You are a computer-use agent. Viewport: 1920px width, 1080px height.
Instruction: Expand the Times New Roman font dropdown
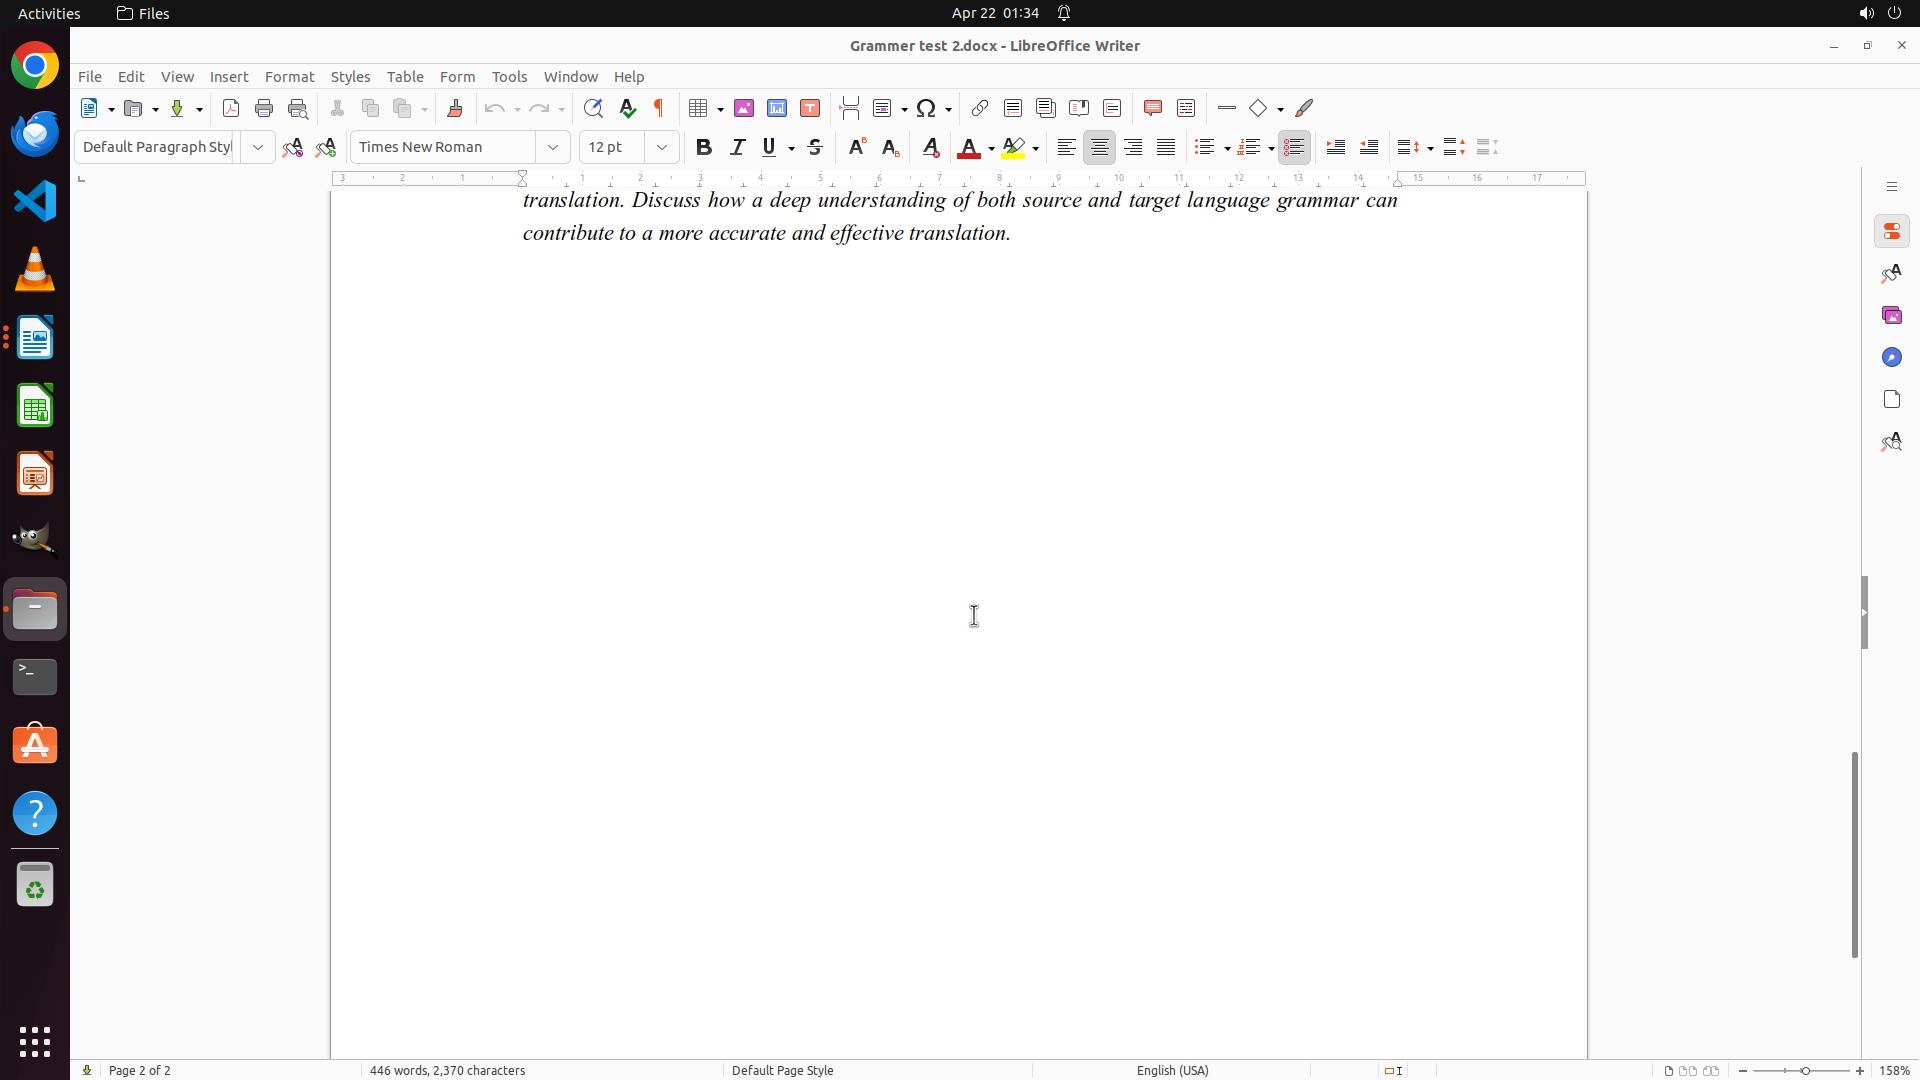tap(553, 147)
